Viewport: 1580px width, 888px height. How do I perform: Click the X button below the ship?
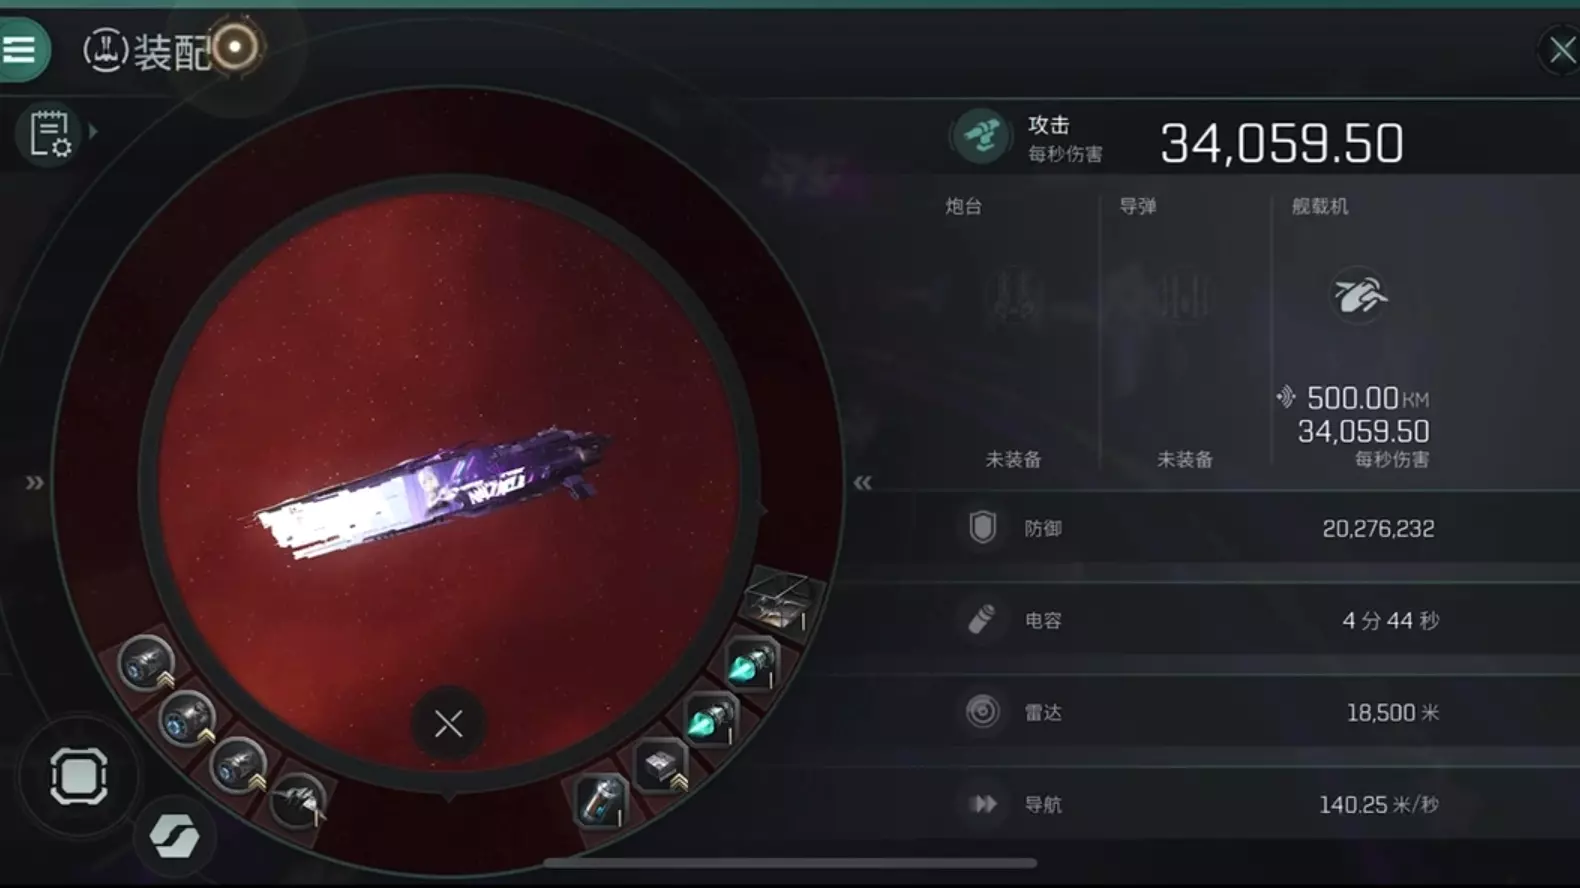coord(449,723)
